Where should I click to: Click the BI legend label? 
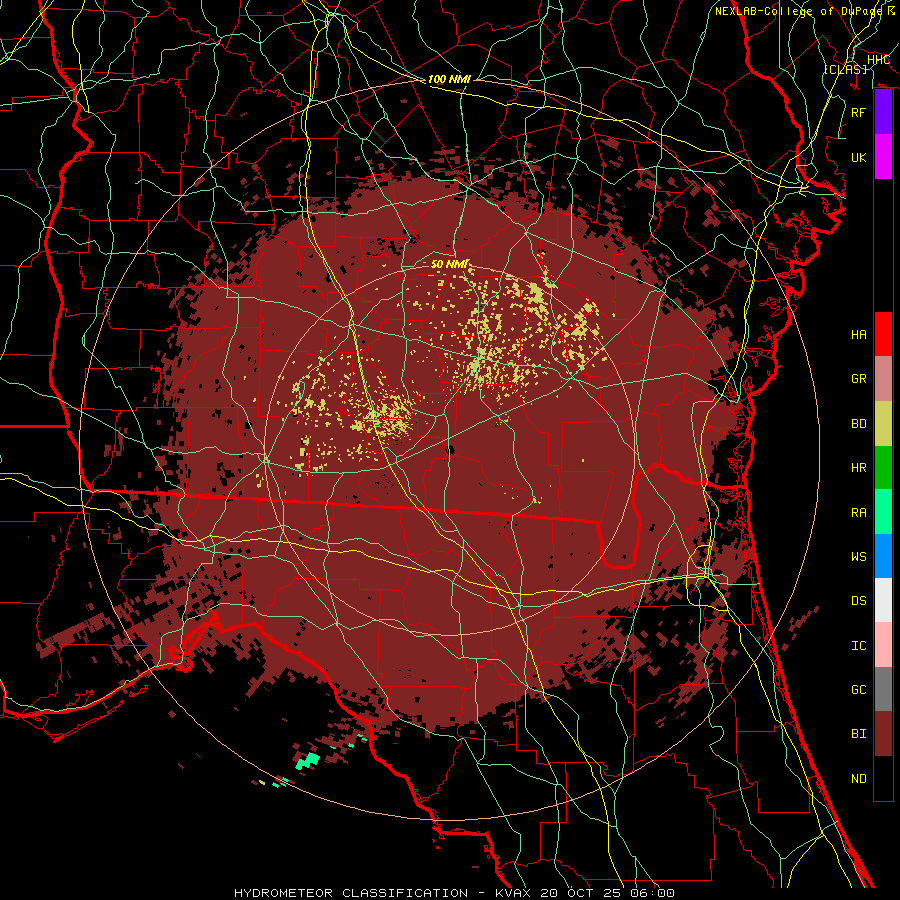point(859,734)
